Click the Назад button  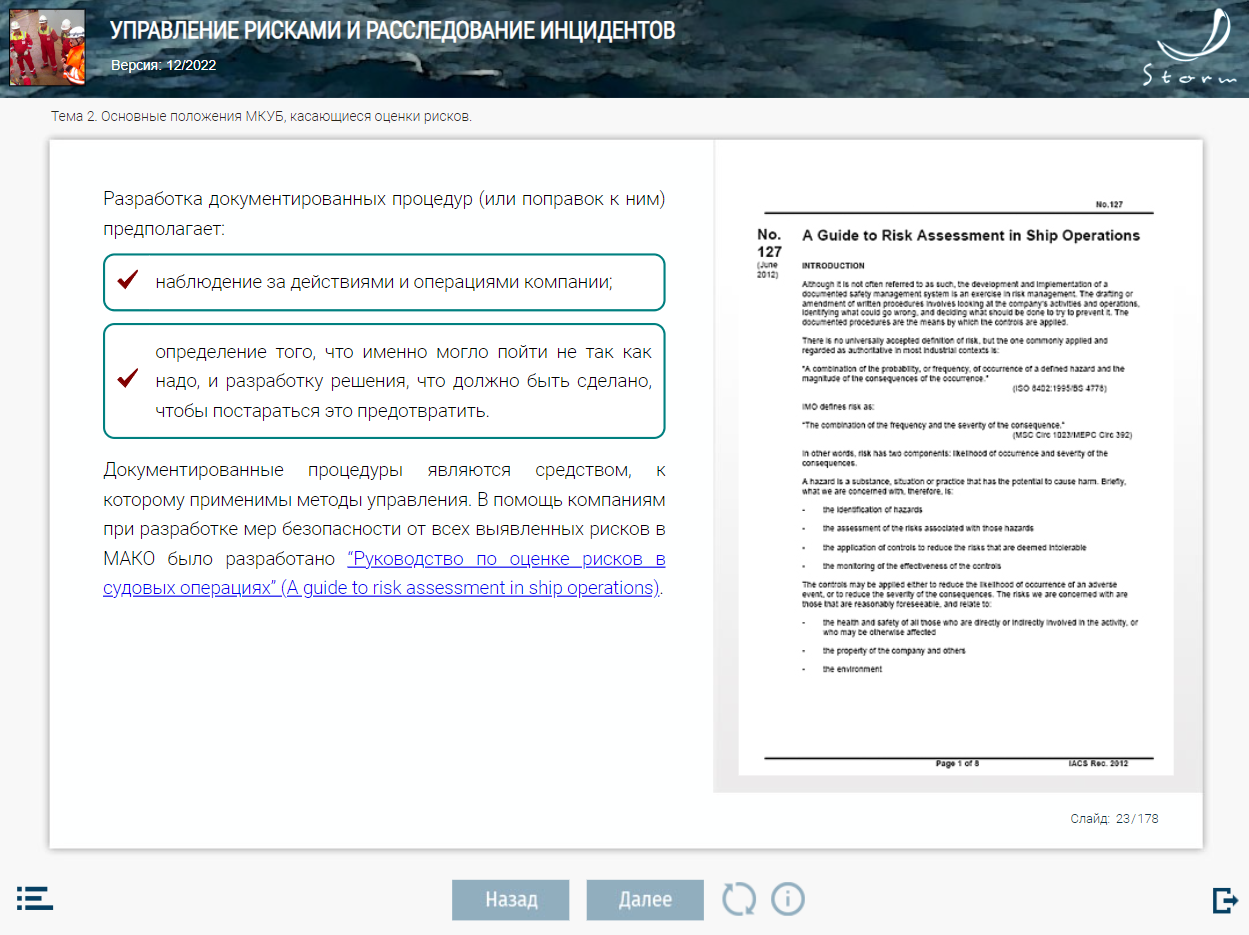click(x=511, y=899)
